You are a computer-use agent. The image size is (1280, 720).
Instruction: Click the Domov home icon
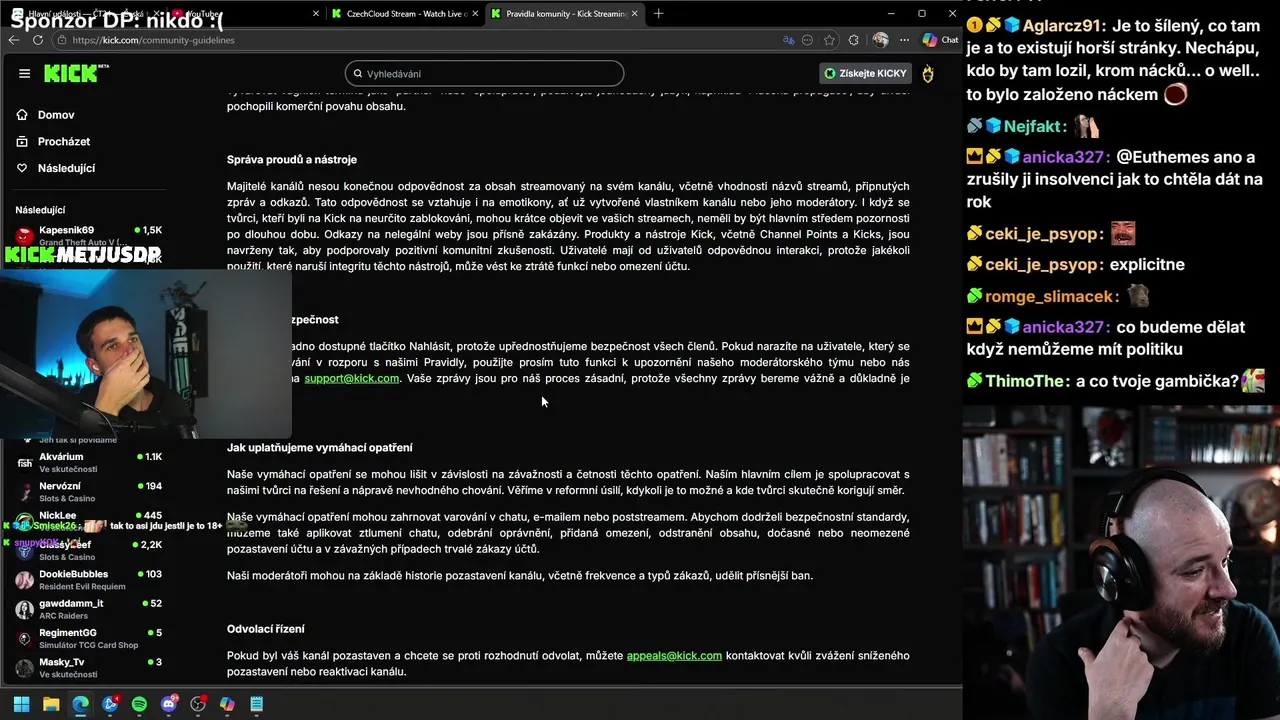(22, 115)
